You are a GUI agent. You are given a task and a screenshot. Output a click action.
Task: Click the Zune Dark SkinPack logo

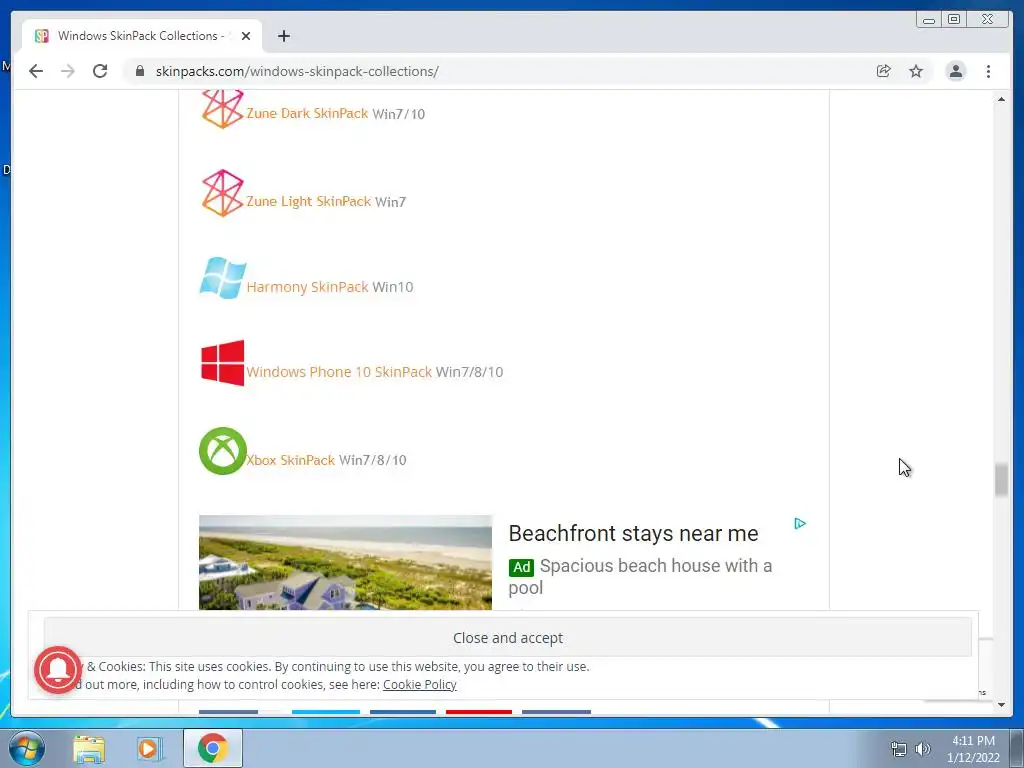click(x=222, y=108)
